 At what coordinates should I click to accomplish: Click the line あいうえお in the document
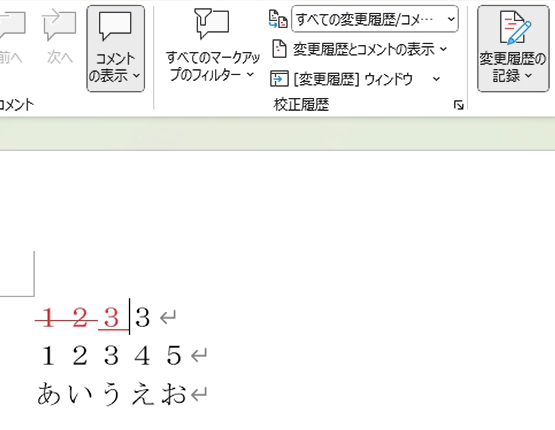pos(112,394)
